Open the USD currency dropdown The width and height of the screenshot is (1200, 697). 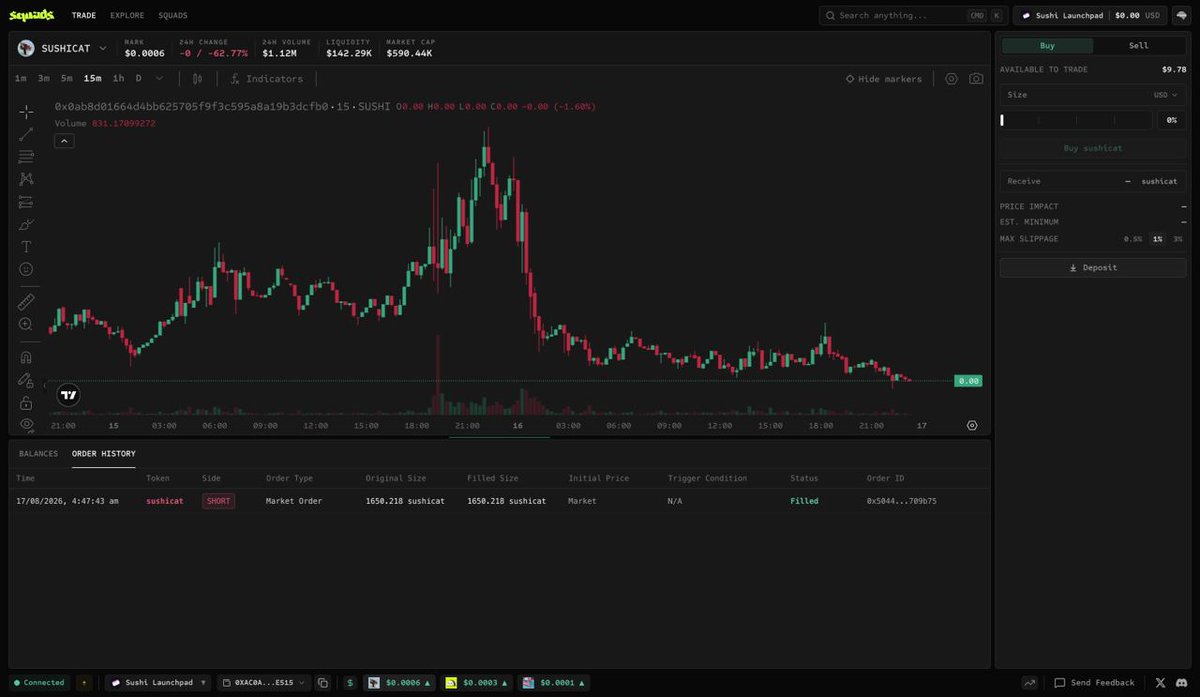1166,95
